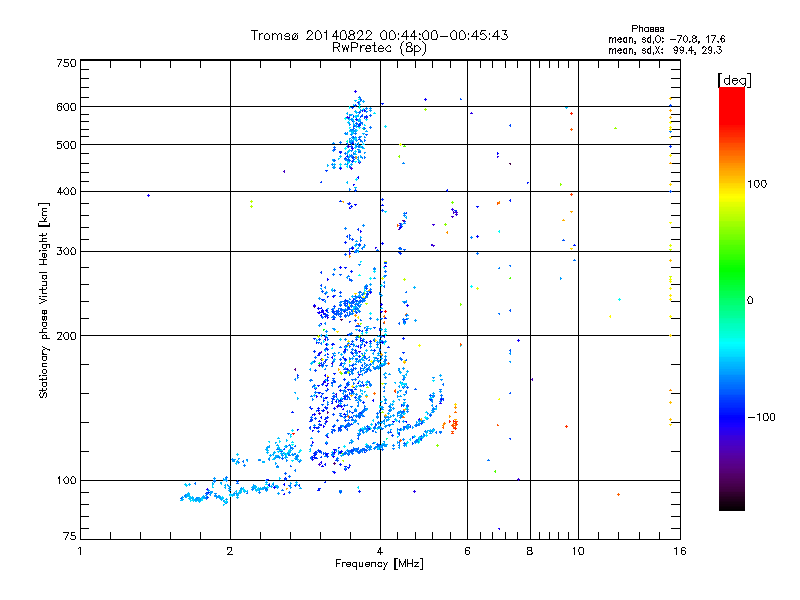The height and width of the screenshot is (600, 800).
Task: Click the rainbow phase colorbar
Action: (x=732, y=298)
